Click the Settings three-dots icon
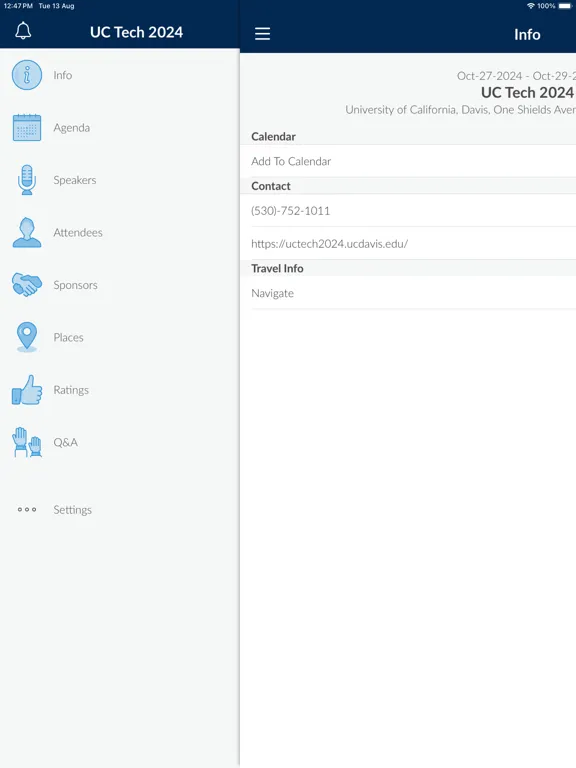This screenshot has width=576, height=768. 27,509
